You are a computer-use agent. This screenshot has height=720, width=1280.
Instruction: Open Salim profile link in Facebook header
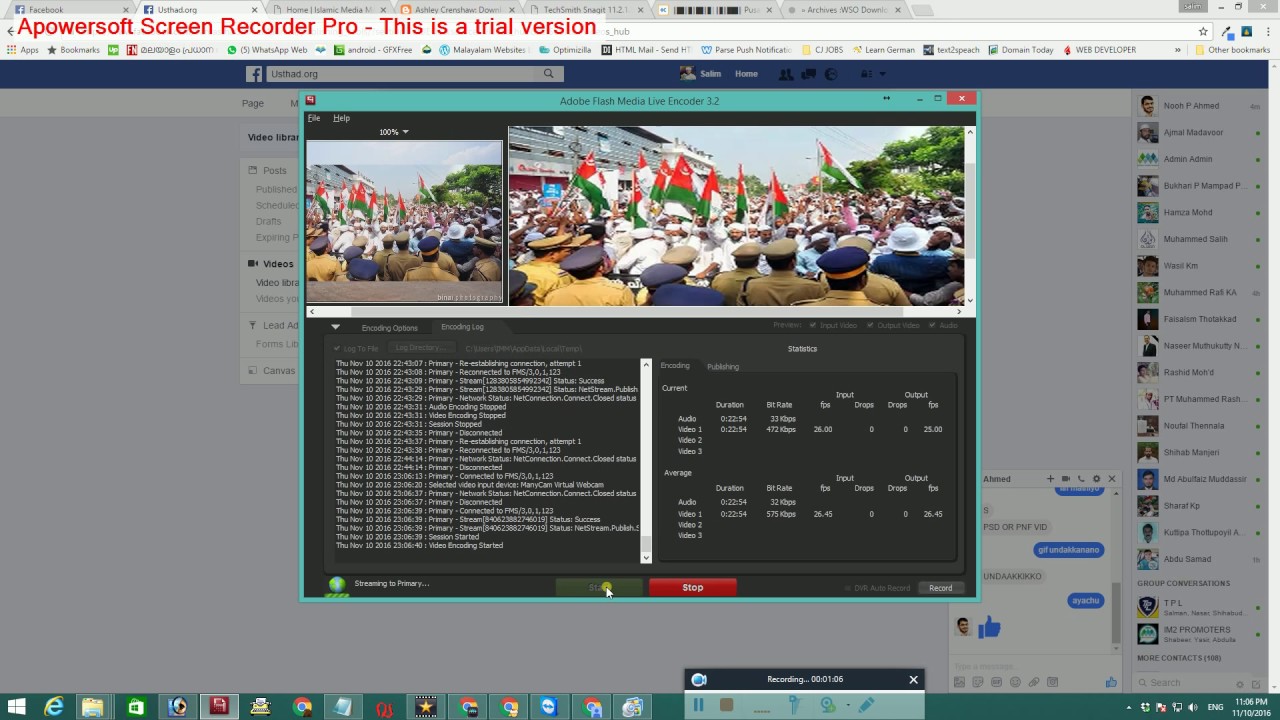click(x=702, y=74)
